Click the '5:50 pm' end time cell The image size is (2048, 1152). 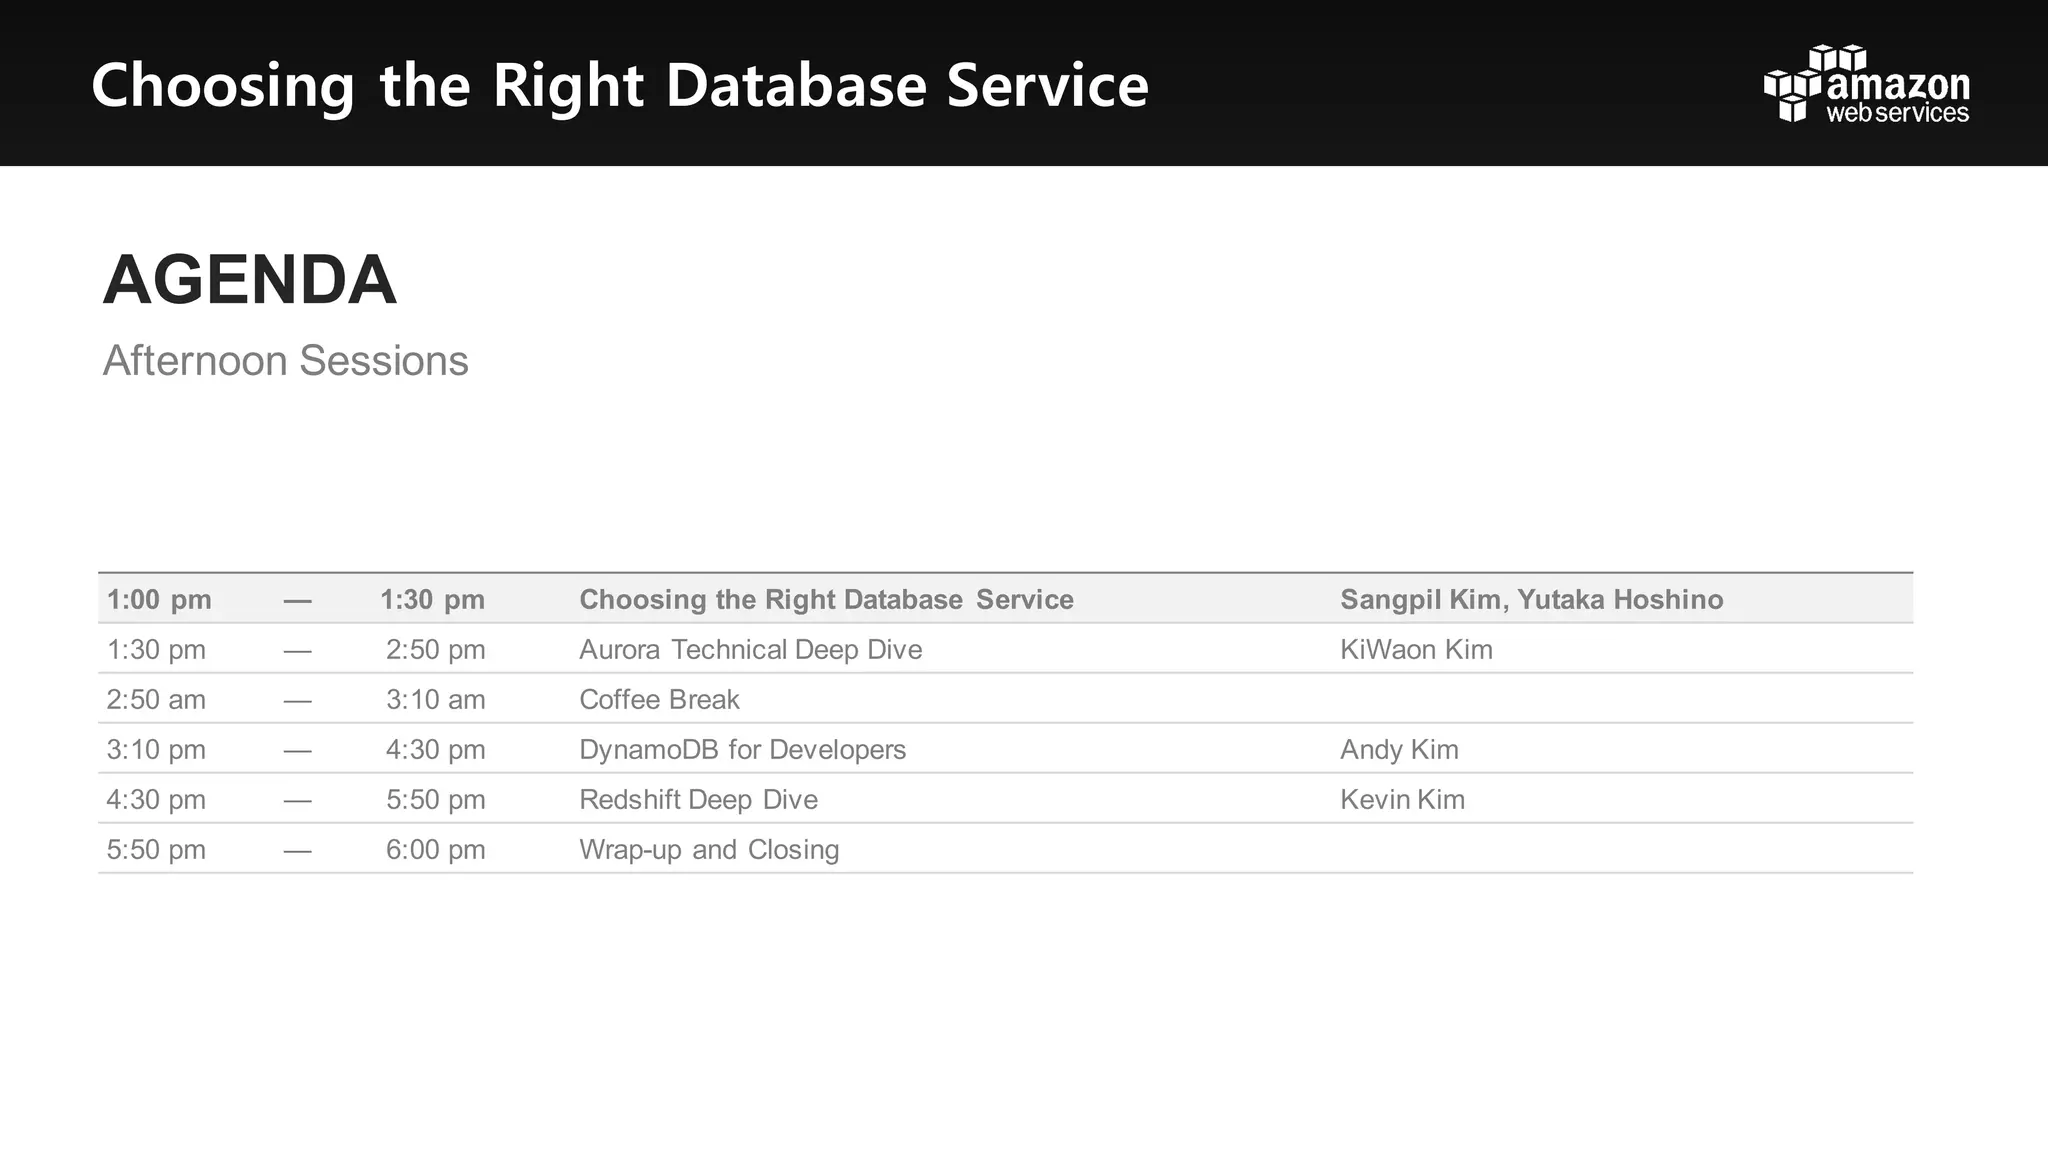point(436,800)
